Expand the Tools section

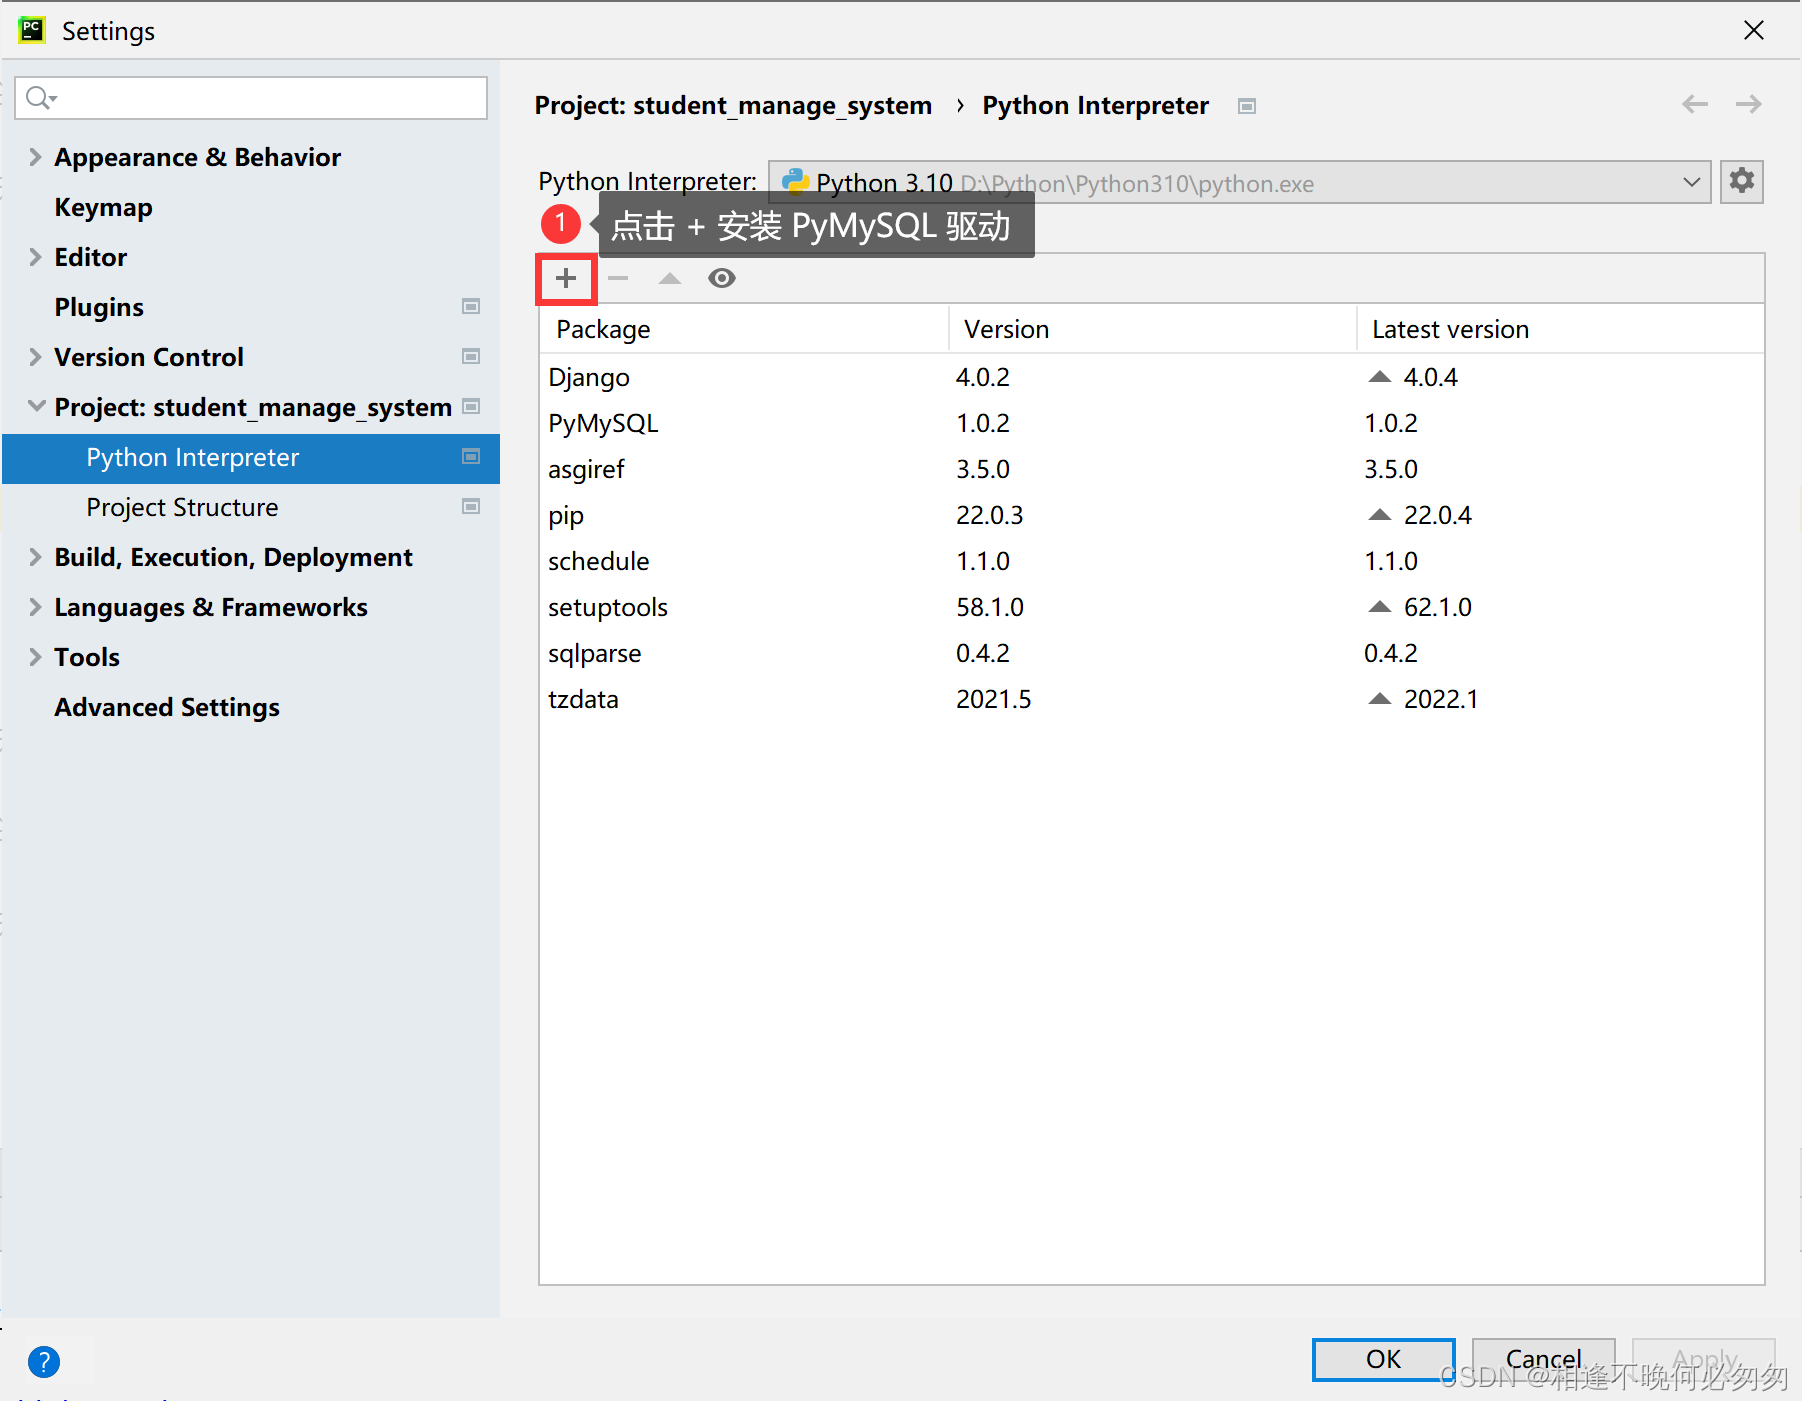click(x=35, y=657)
